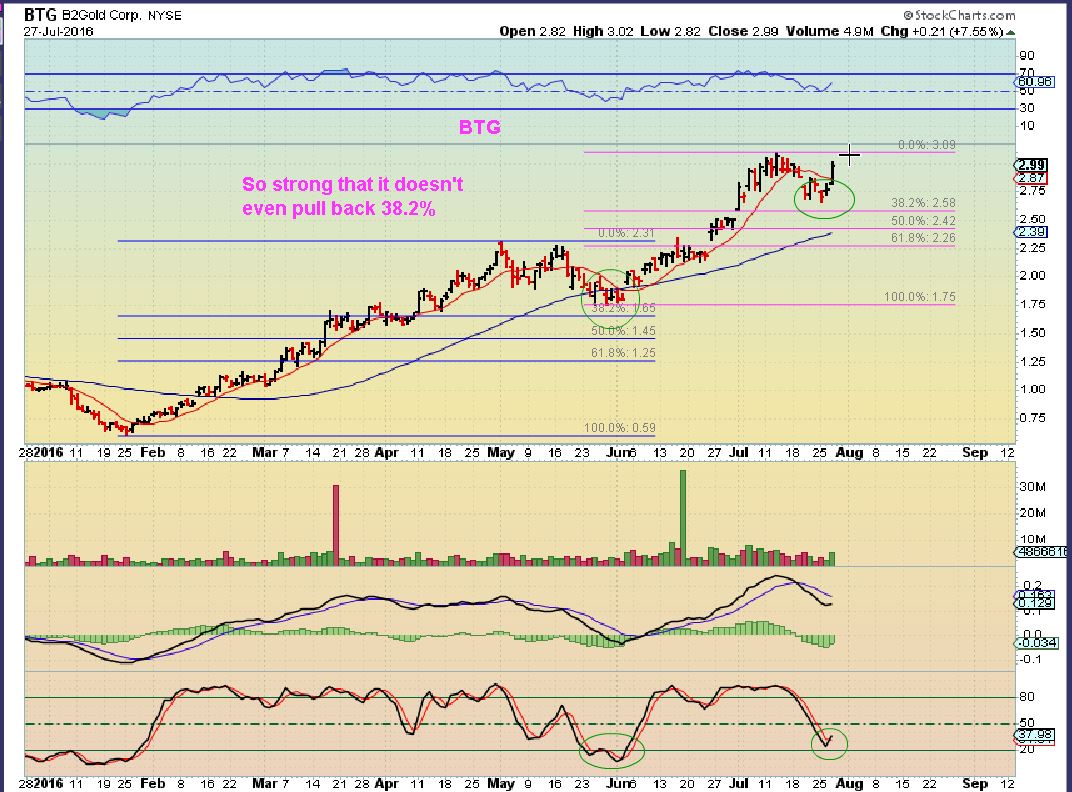
Task: Click the 50.0%: 2.42 Fibonacci label
Action: pos(923,221)
